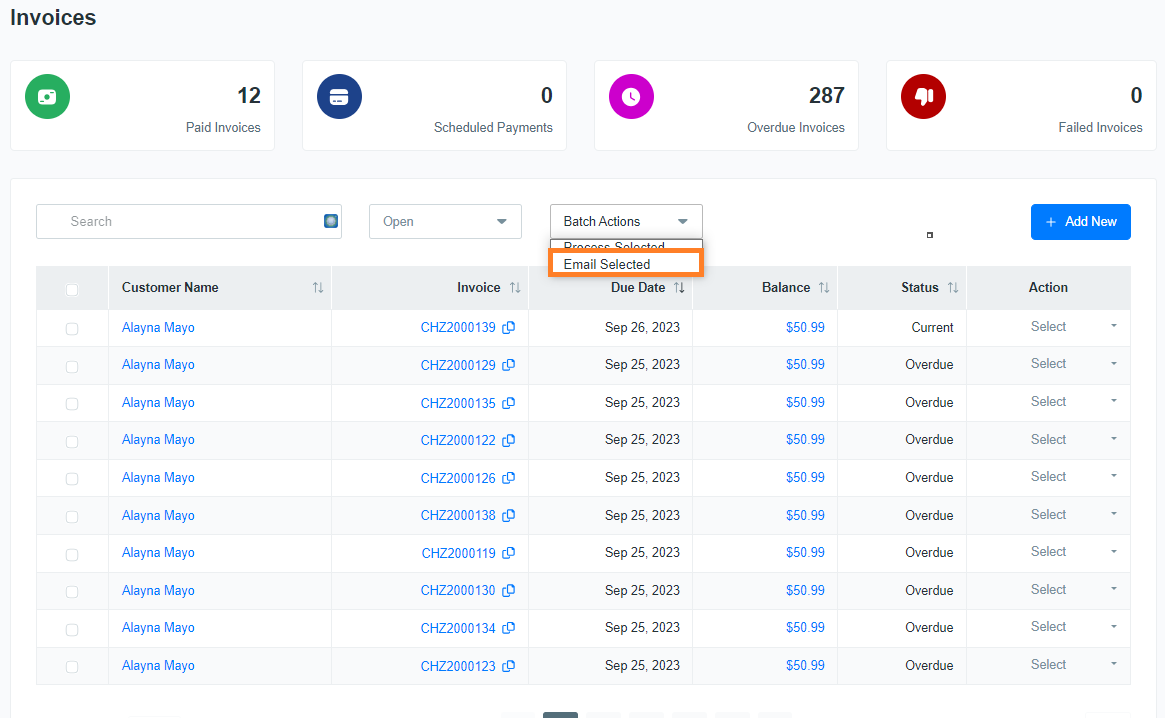Check the box for invoice CHZ2000119
The width and height of the screenshot is (1165, 718).
tap(72, 554)
